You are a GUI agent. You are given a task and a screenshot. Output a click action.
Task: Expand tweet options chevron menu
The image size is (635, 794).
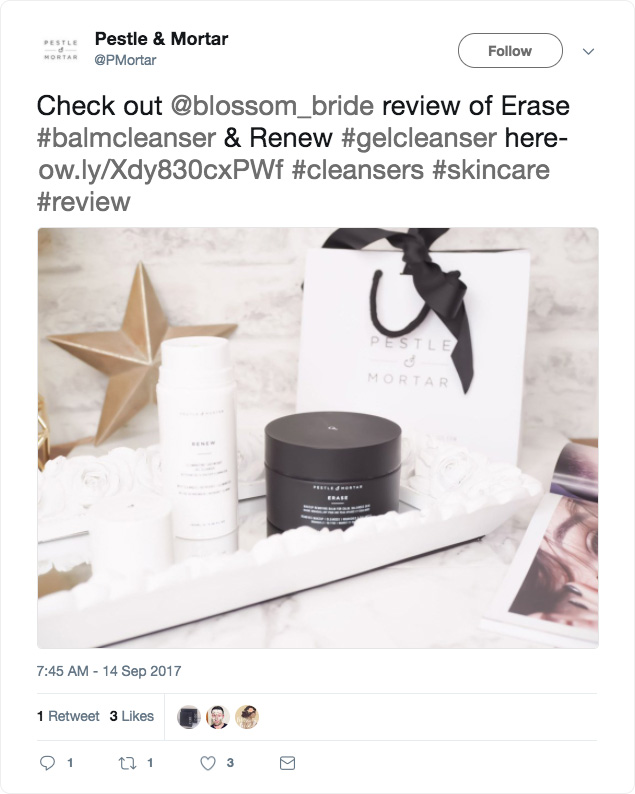tap(588, 51)
